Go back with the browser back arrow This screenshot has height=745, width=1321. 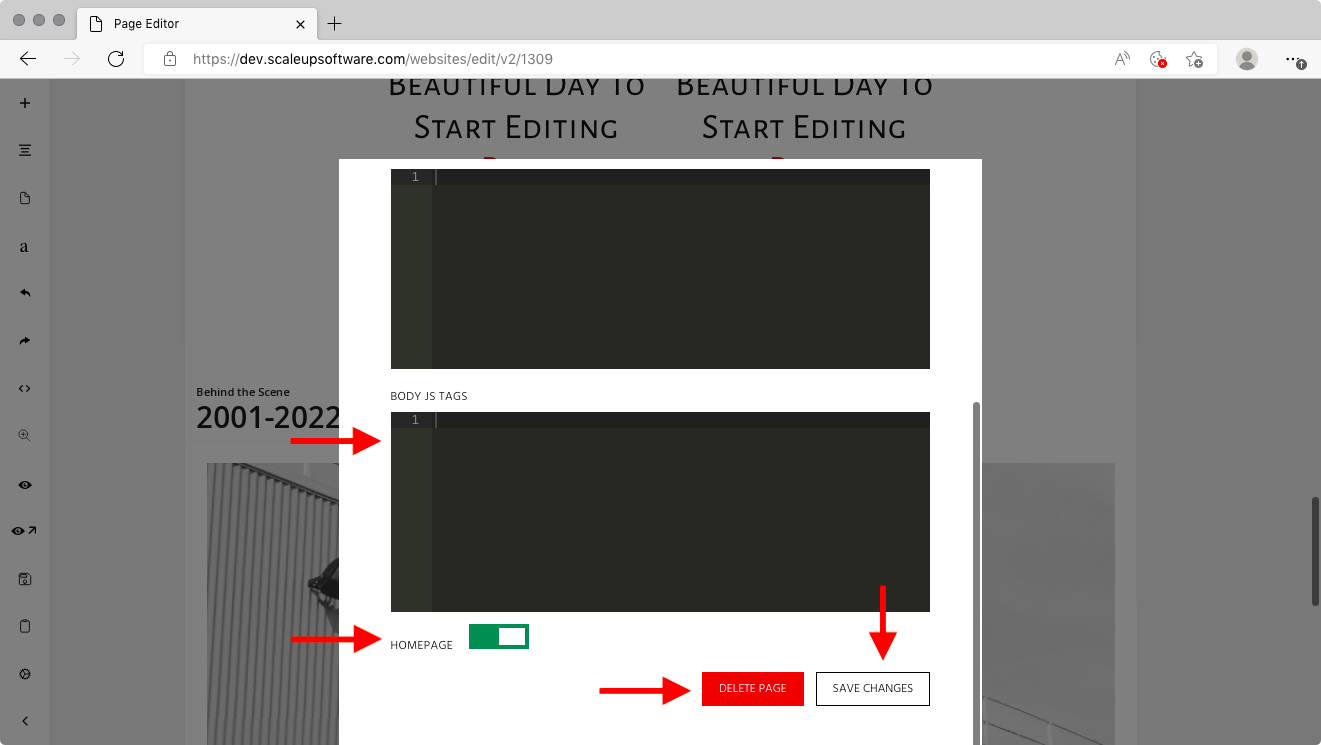[28, 59]
